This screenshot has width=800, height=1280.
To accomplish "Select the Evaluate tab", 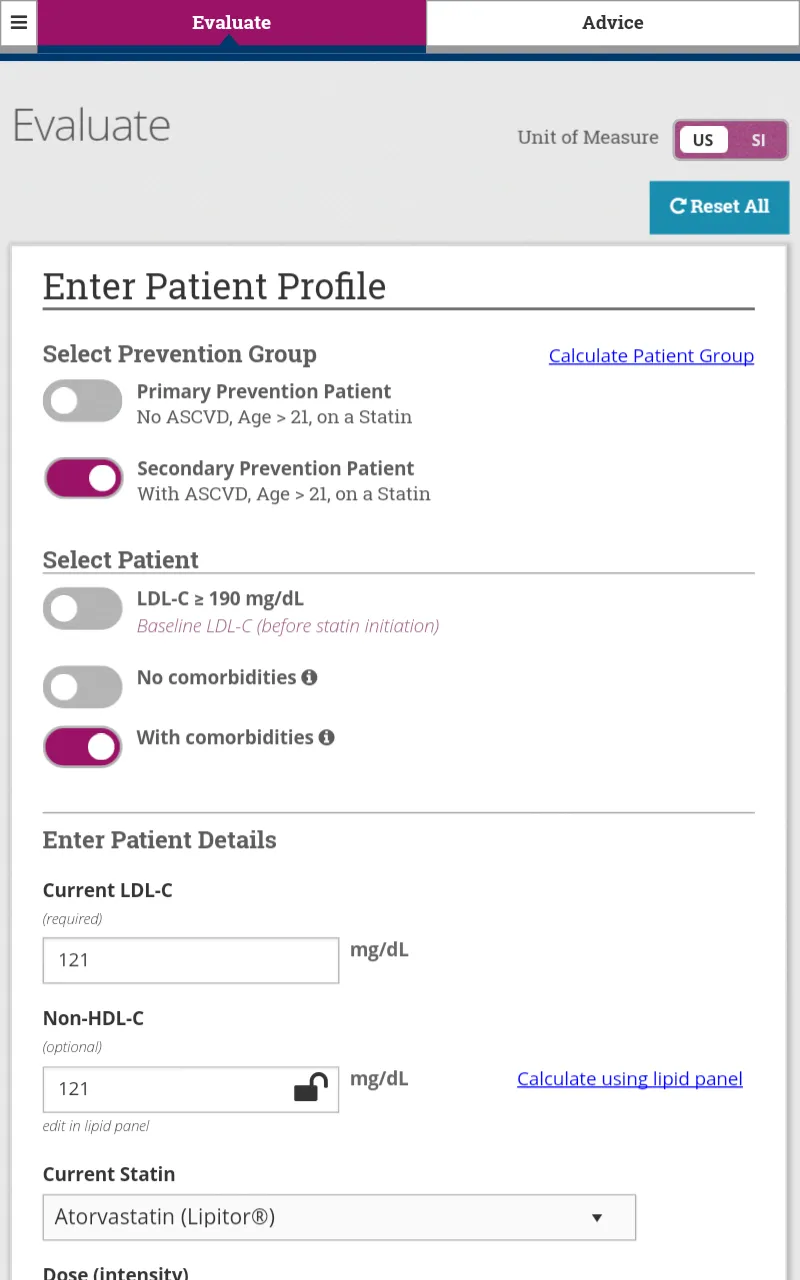I will pyautogui.click(x=231, y=22).
